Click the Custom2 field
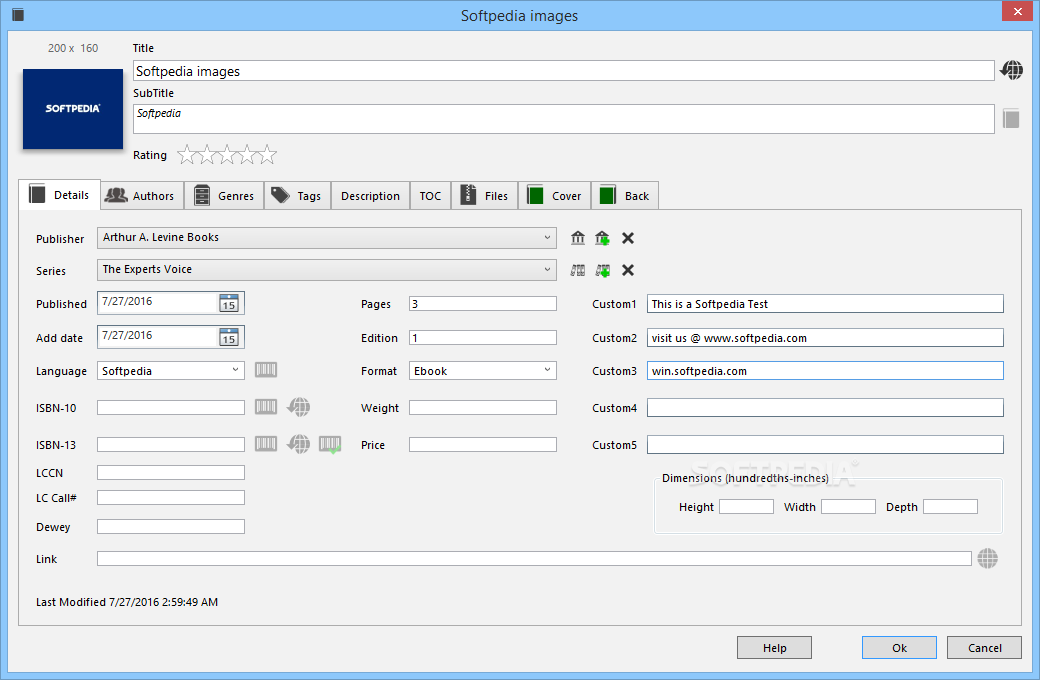Viewport: 1040px width, 680px height. [x=825, y=338]
